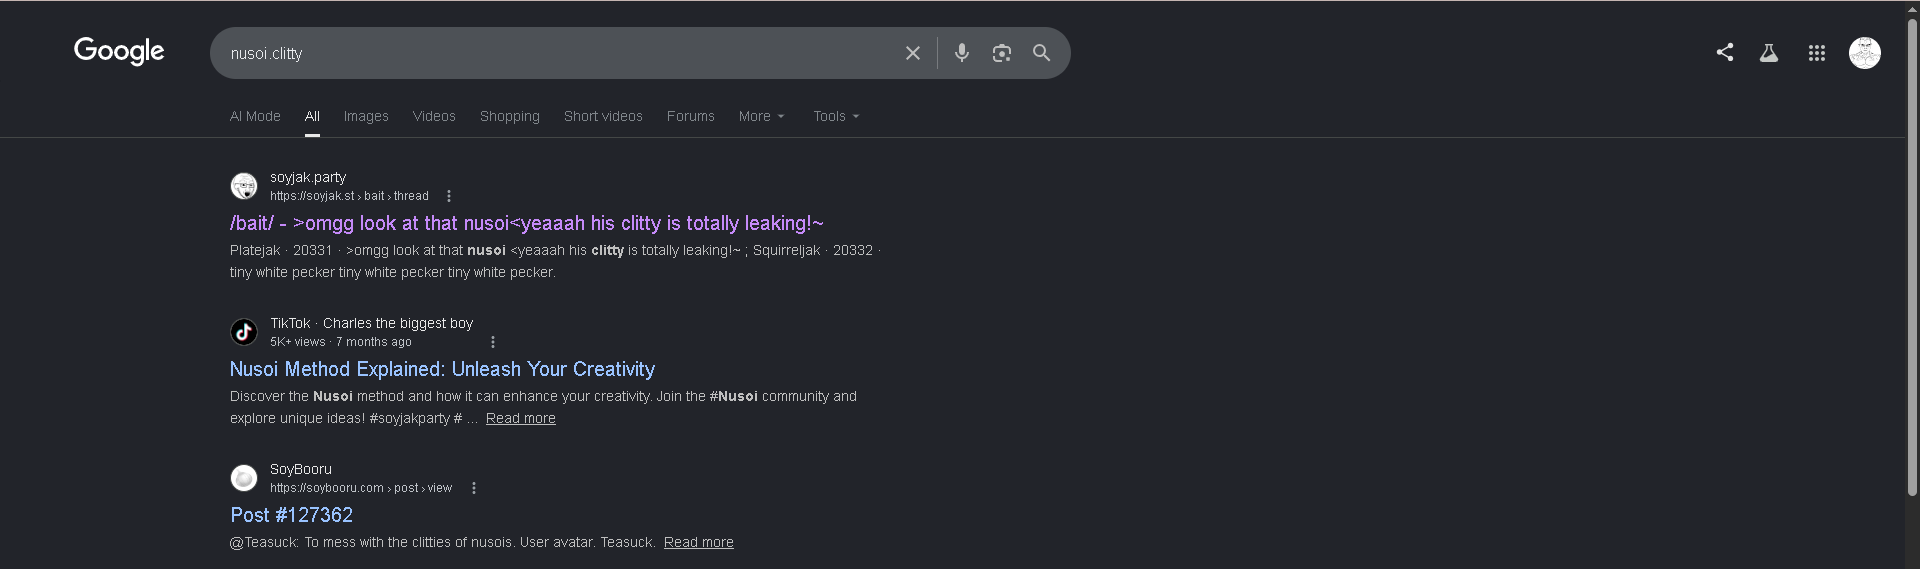Click the soybooru.com post view URL
1920x569 pixels.
click(x=361, y=488)
